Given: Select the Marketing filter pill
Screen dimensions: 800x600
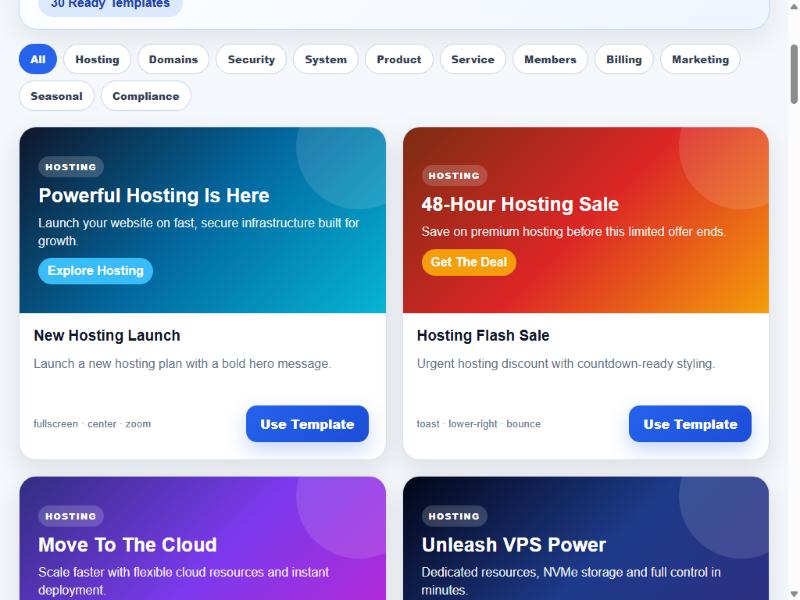Looking at the screenshot, I should click(x=700, y=59).
